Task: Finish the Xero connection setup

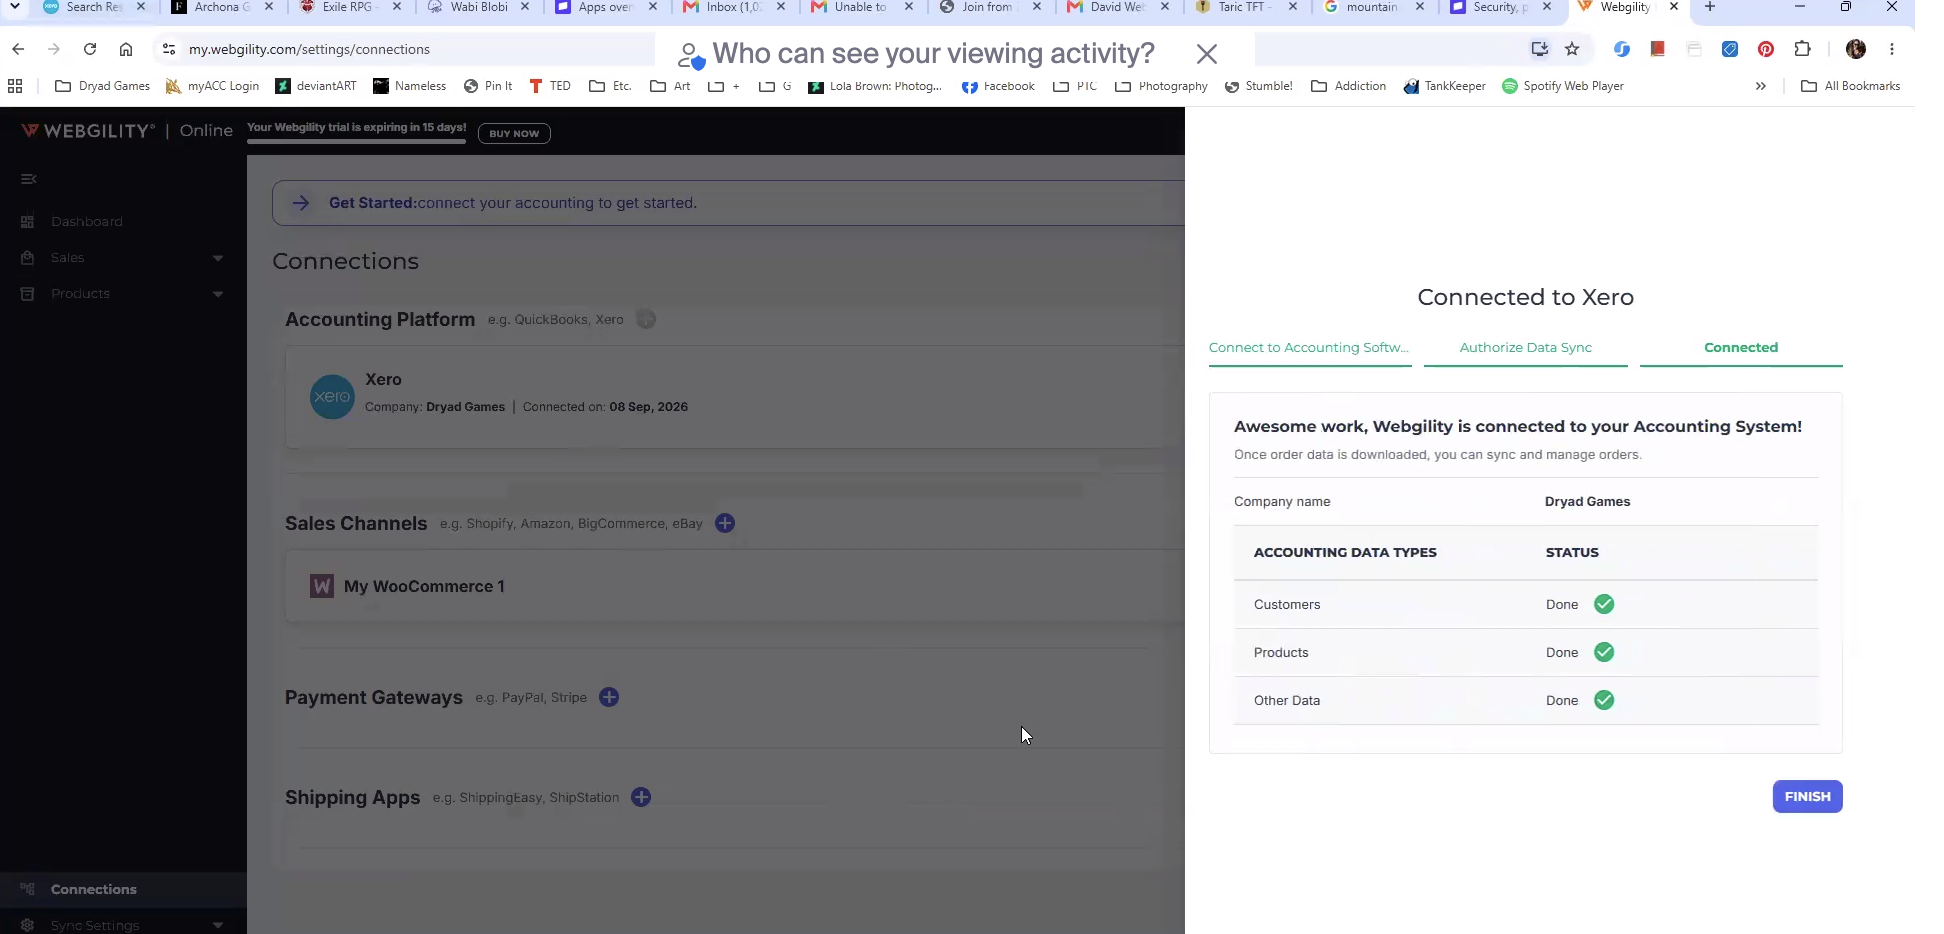Action: click(x=1807, y=797)
